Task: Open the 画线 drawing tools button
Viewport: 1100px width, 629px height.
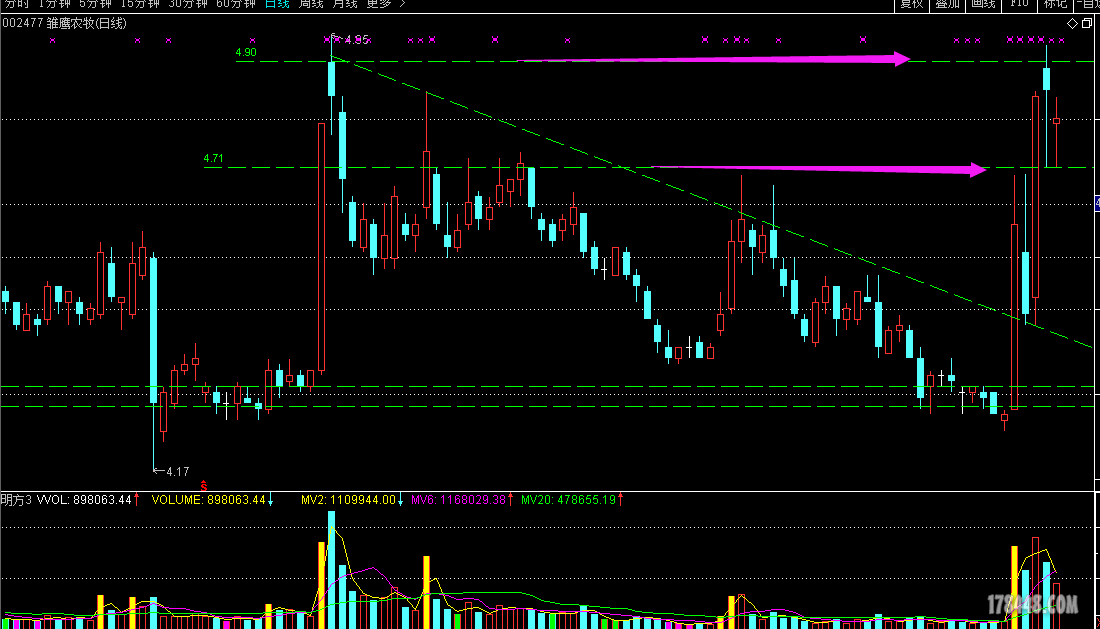Action: click(983, 4)
